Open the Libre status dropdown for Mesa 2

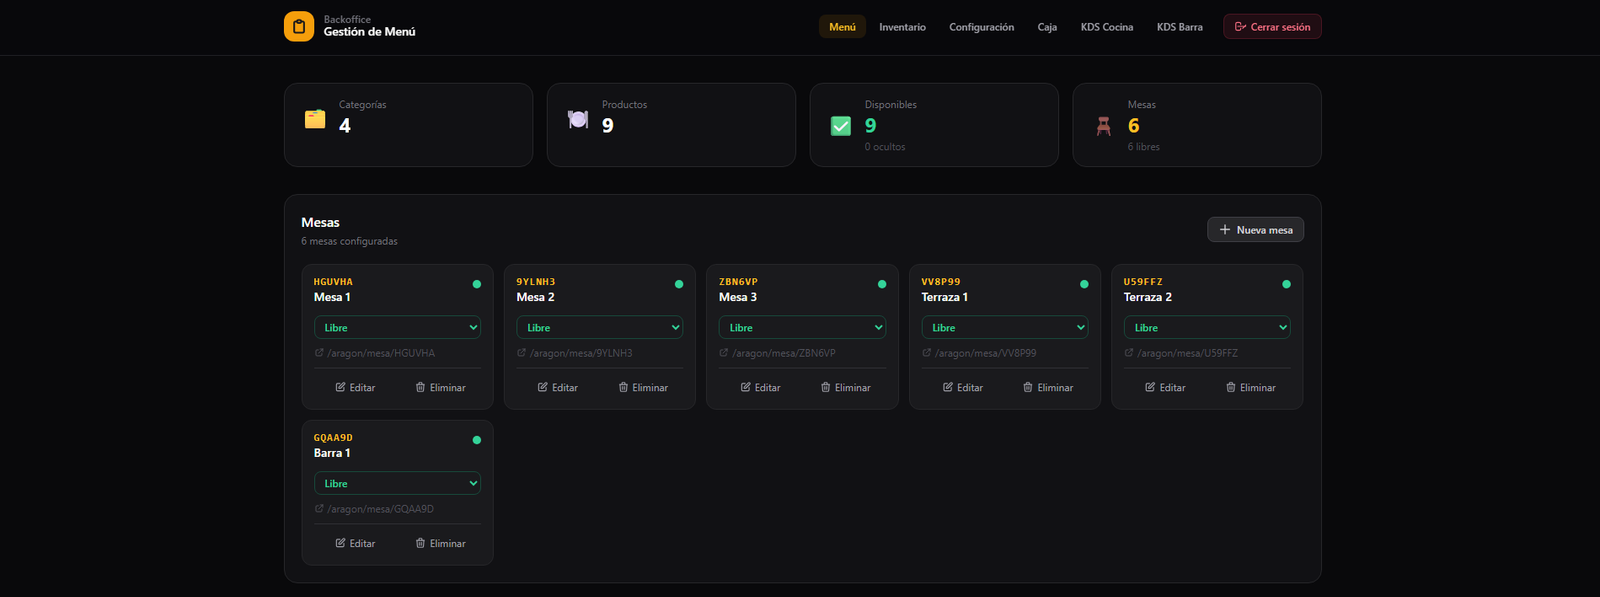[x=600, y=328]
